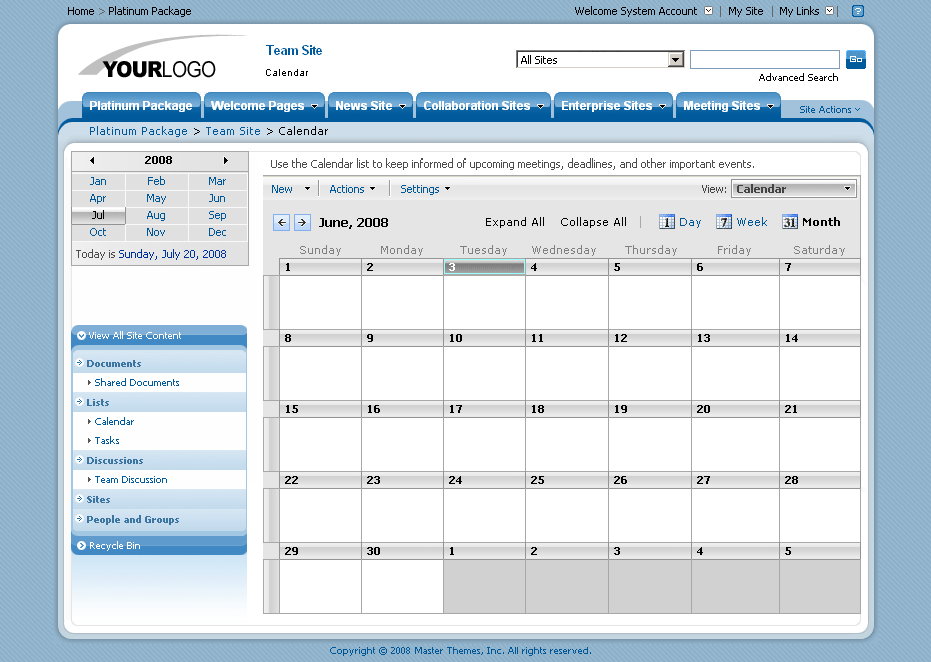Viewport: 931px width, 662px height.
Task: Switch to Week view
Action: tap(742, 222)
